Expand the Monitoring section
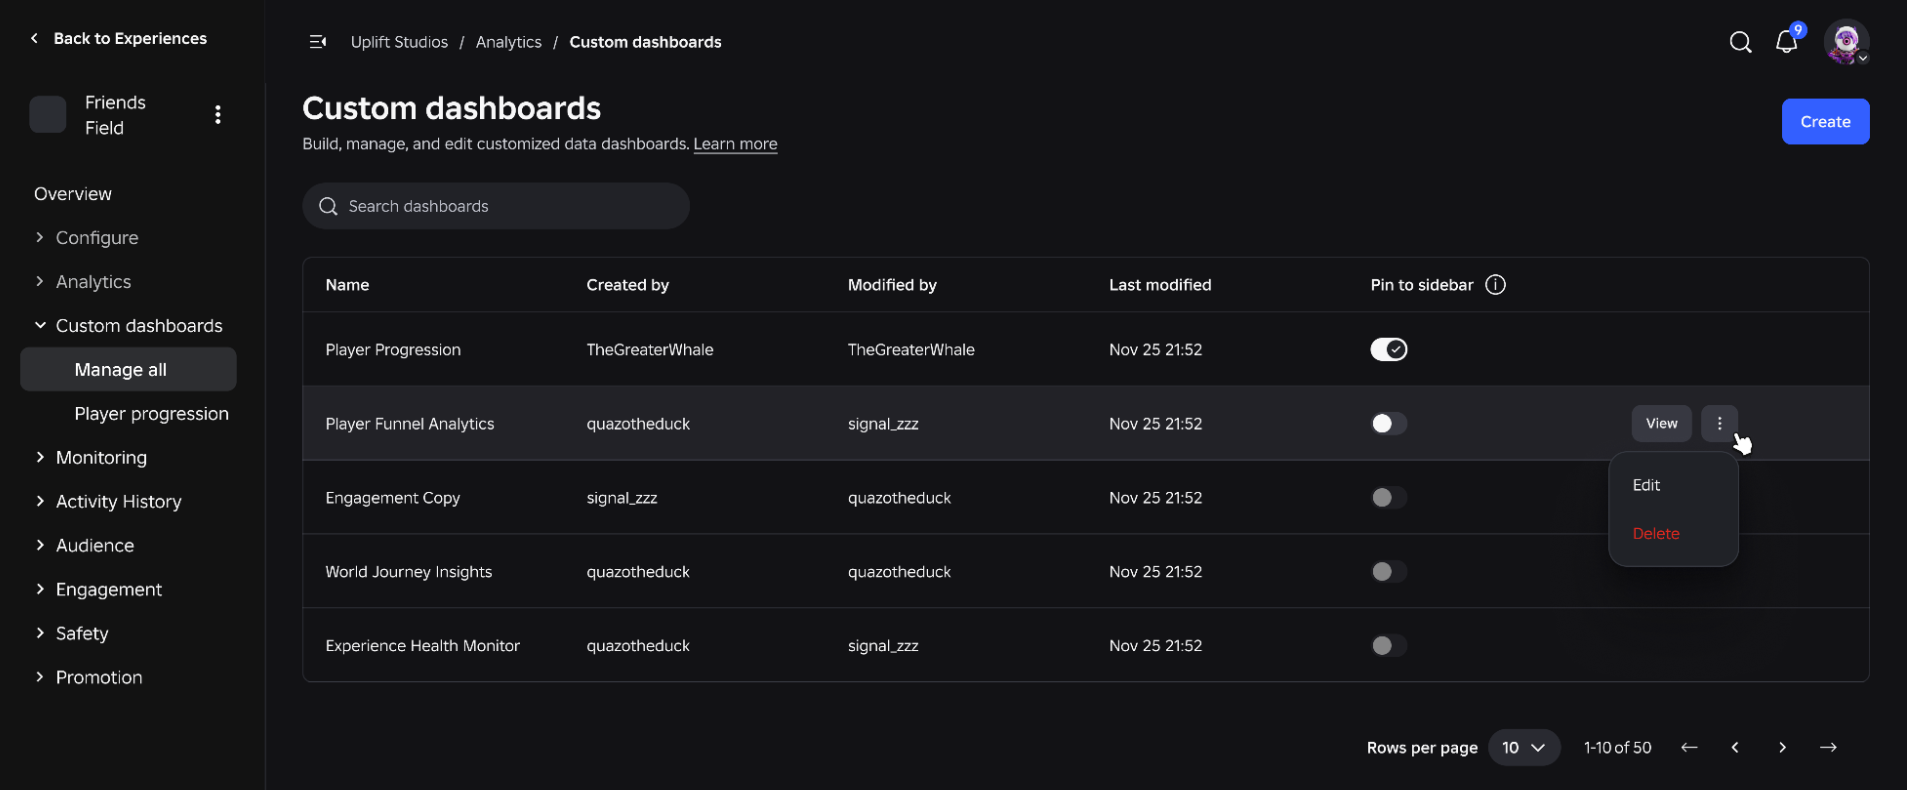The height and width of the screenshot is (790, 1907). (90, 458)
